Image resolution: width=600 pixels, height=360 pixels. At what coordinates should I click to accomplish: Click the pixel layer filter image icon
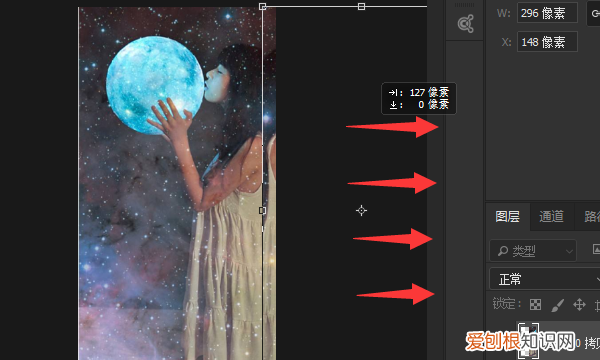pyautogui.click(x=596, y=249)
